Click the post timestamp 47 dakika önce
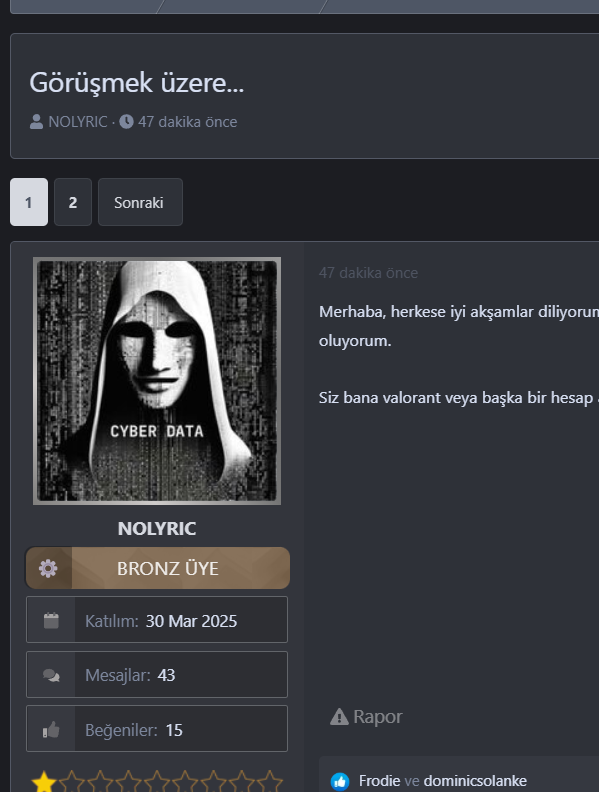 [x=368, y=273]
